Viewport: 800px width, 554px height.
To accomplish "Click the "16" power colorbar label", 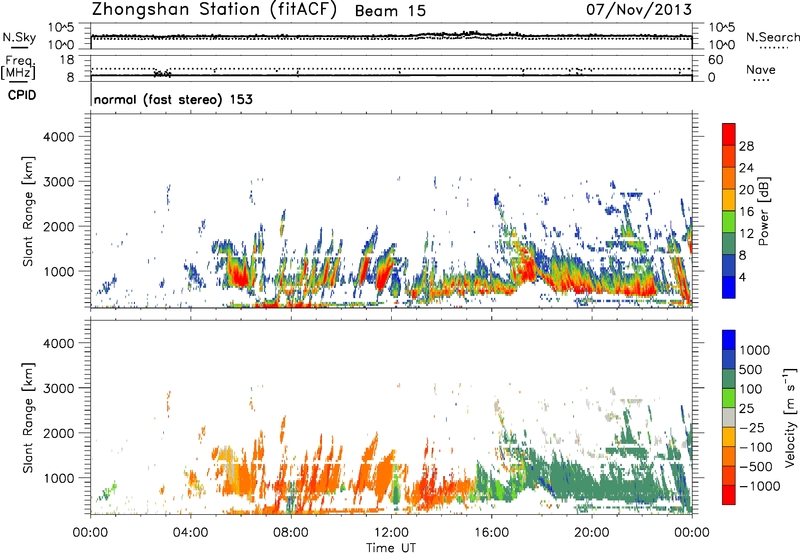I will (746, 212).
